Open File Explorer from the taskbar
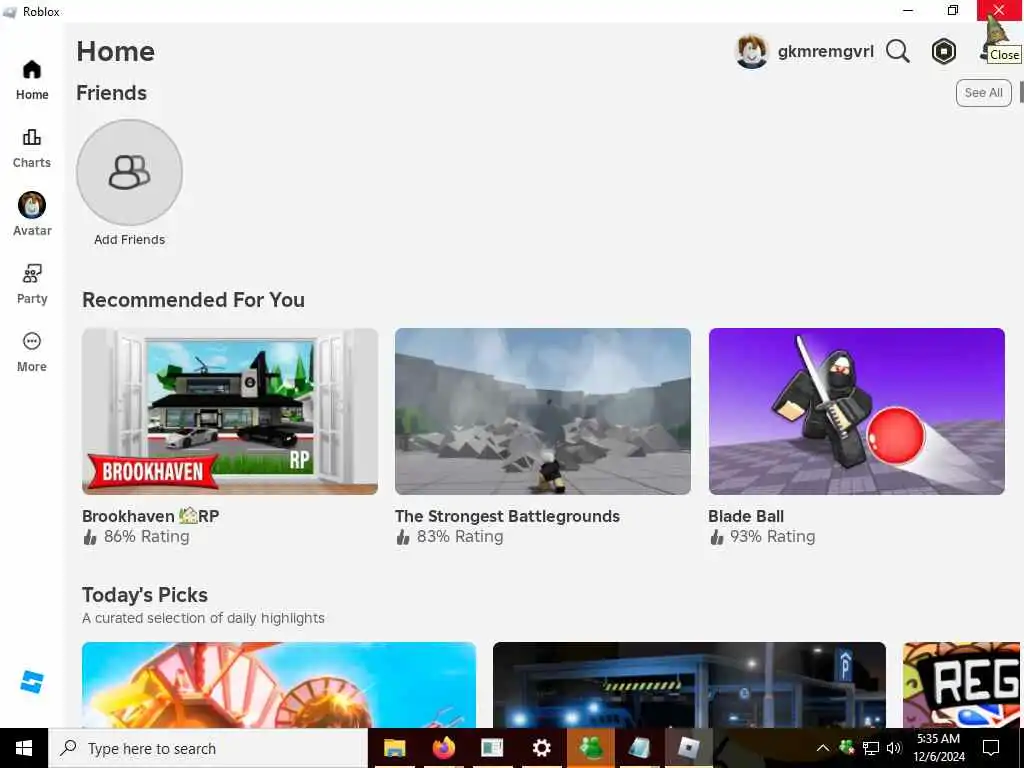Screen dimensions: 1024x768 [x=394, y=748]
